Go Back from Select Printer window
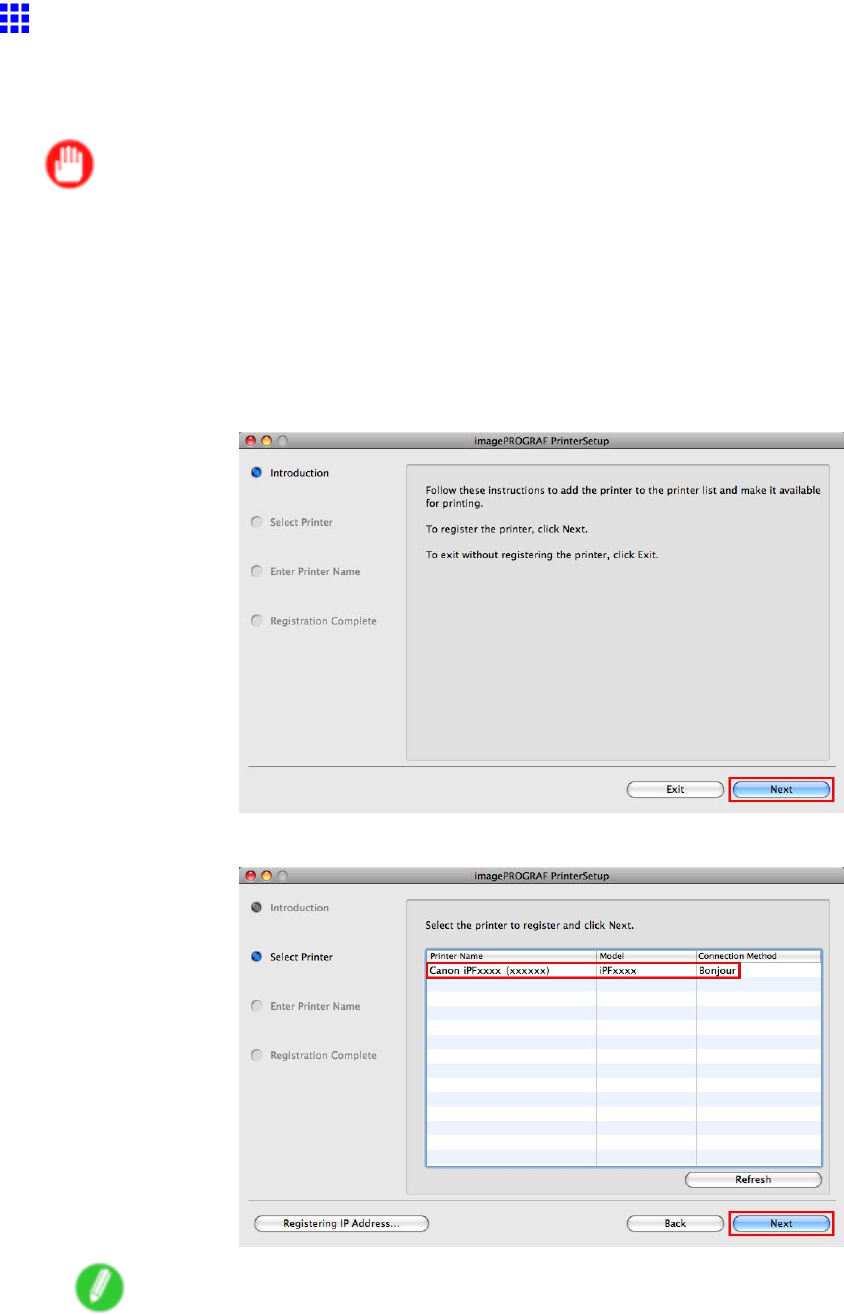The image size is (844, 1315). point(675,1223)
